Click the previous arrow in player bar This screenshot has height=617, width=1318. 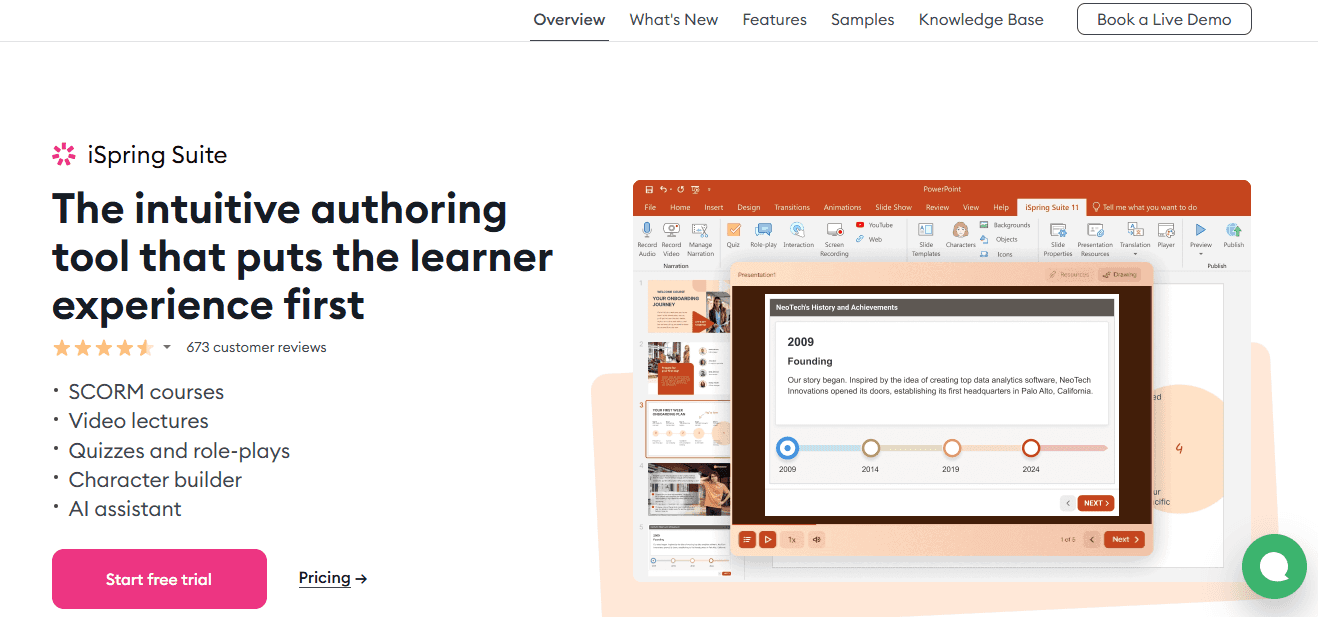[x=1092, y=539]
